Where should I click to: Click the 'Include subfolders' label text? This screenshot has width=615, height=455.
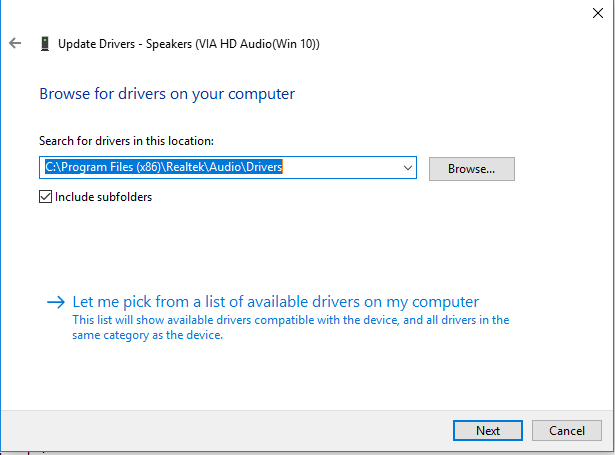pyautogui.click(x=104, y=197)
